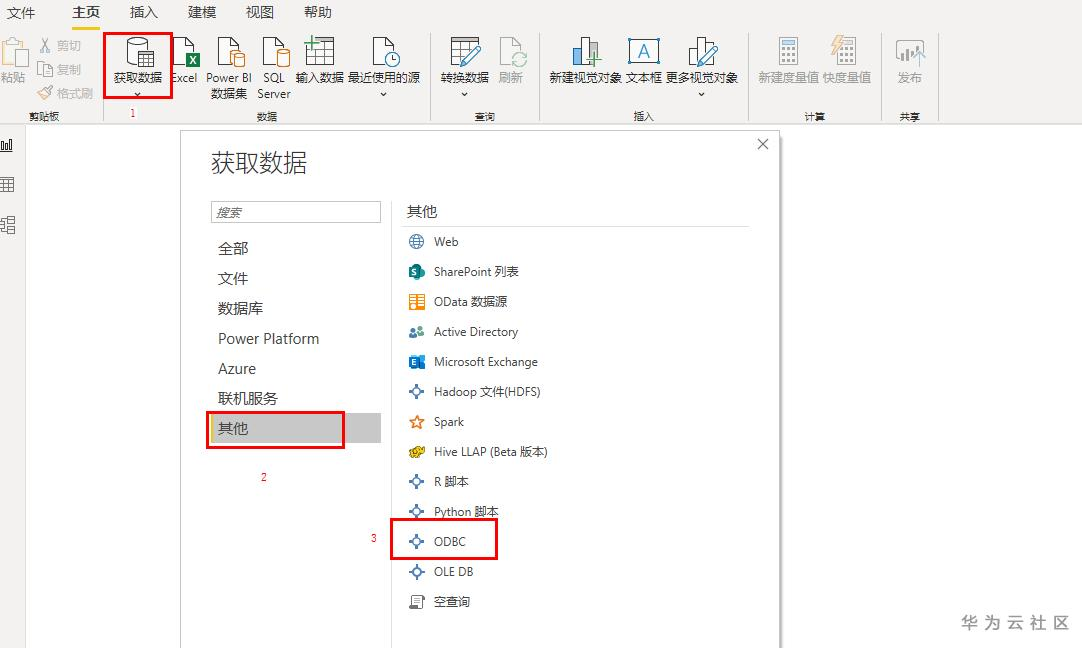This screenshot has width=1082, height=648.
Task: Switch to the 建模 ribbon tab
Action: point(201,12)
